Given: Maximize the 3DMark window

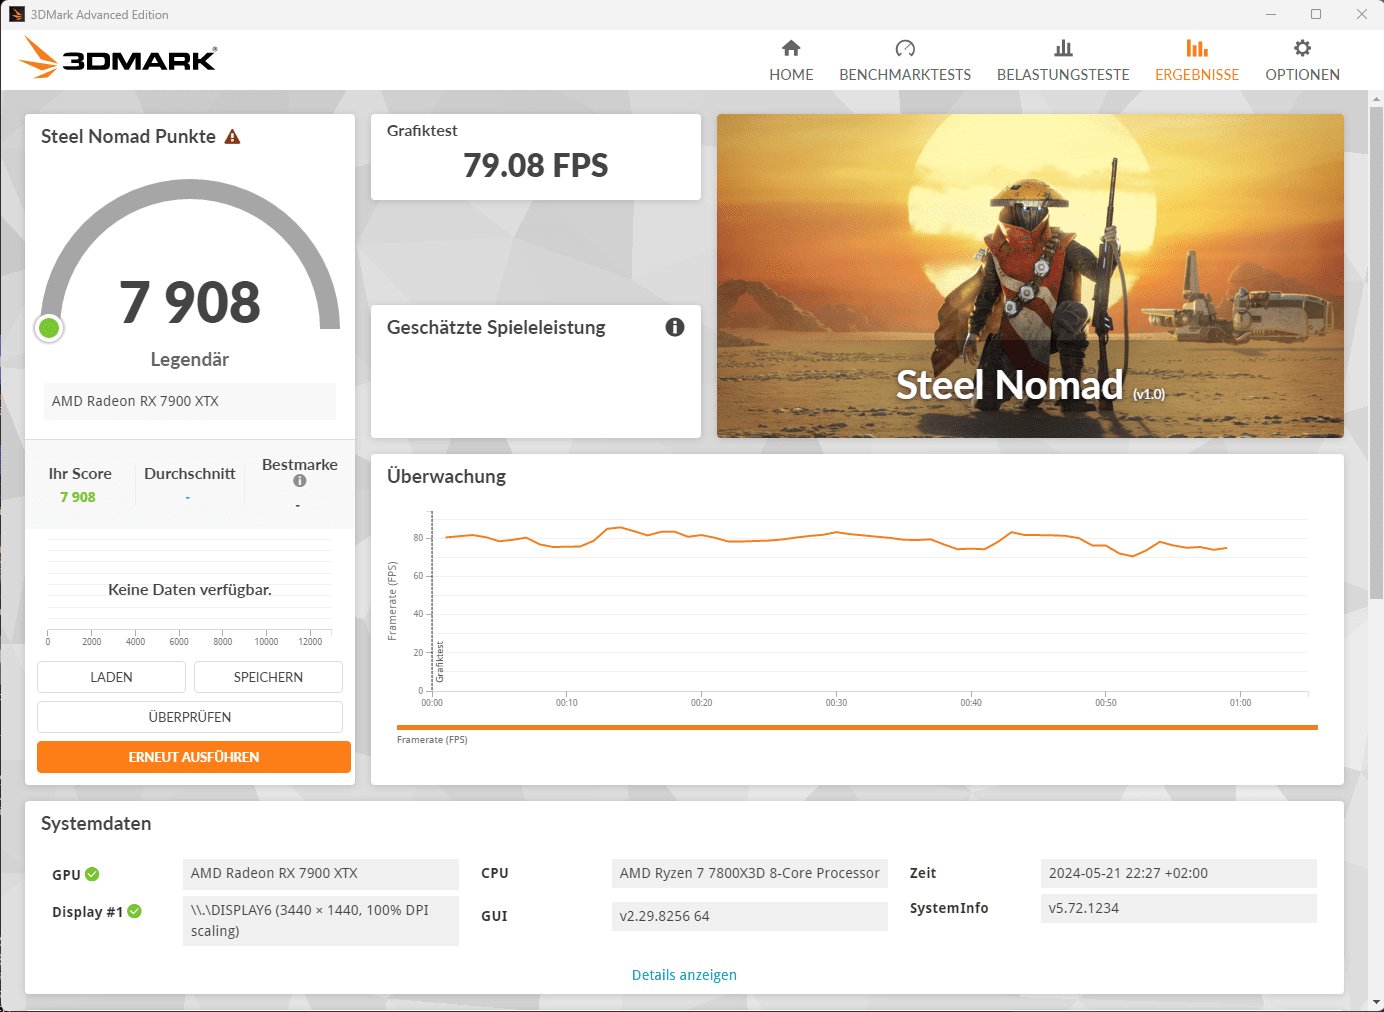Looking at the screenshot, I should click(x=1316, y=14).
